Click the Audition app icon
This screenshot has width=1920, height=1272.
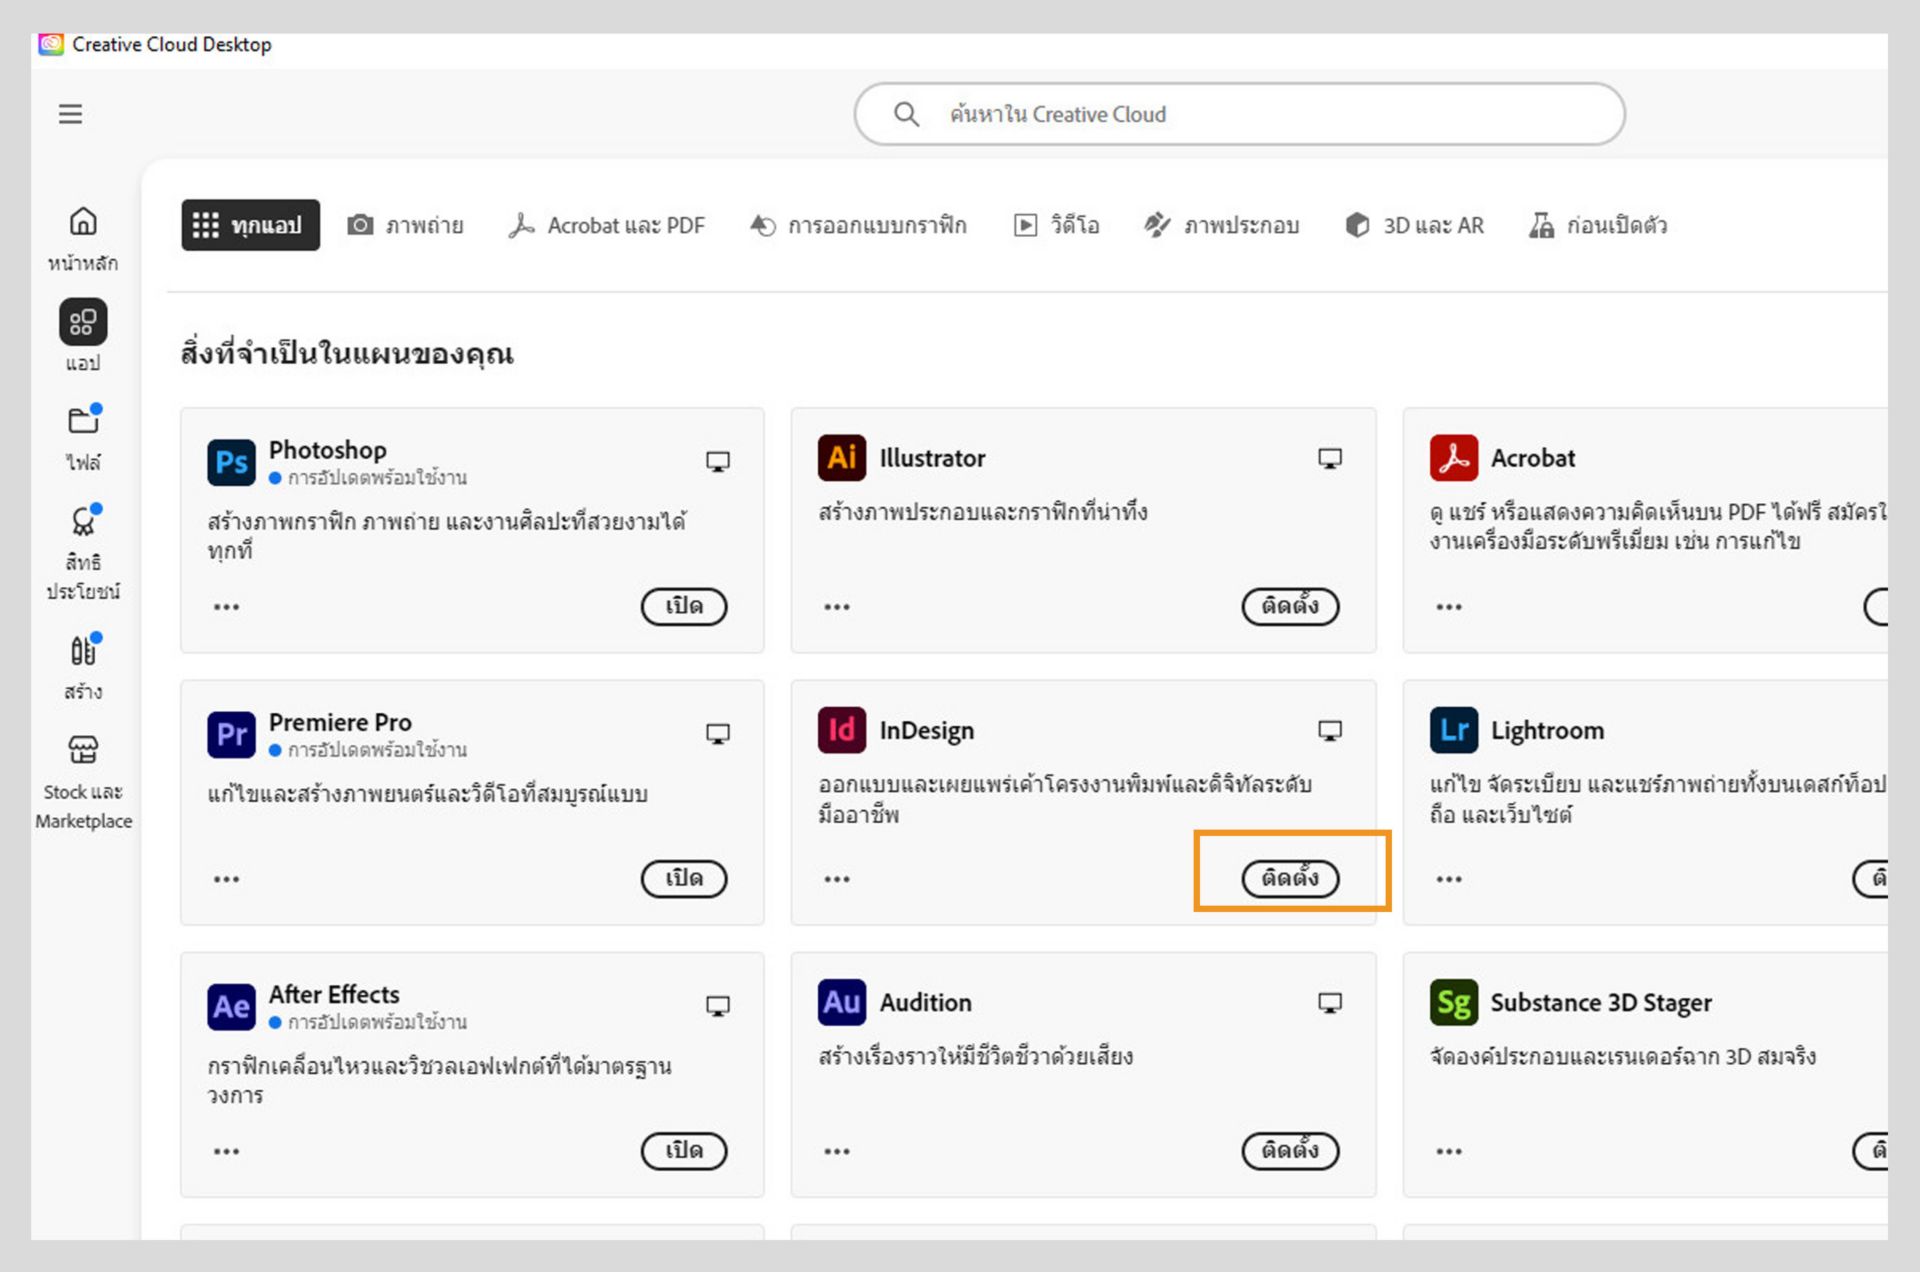pos(842,1002)
